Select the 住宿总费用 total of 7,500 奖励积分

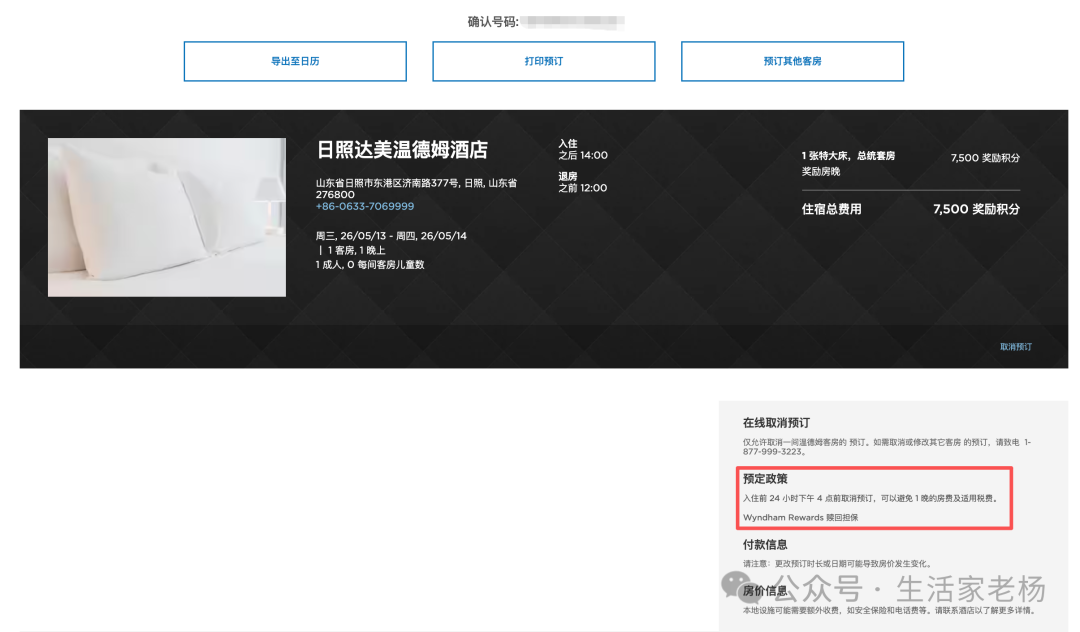pyautogui.click(x=976, y=209)
